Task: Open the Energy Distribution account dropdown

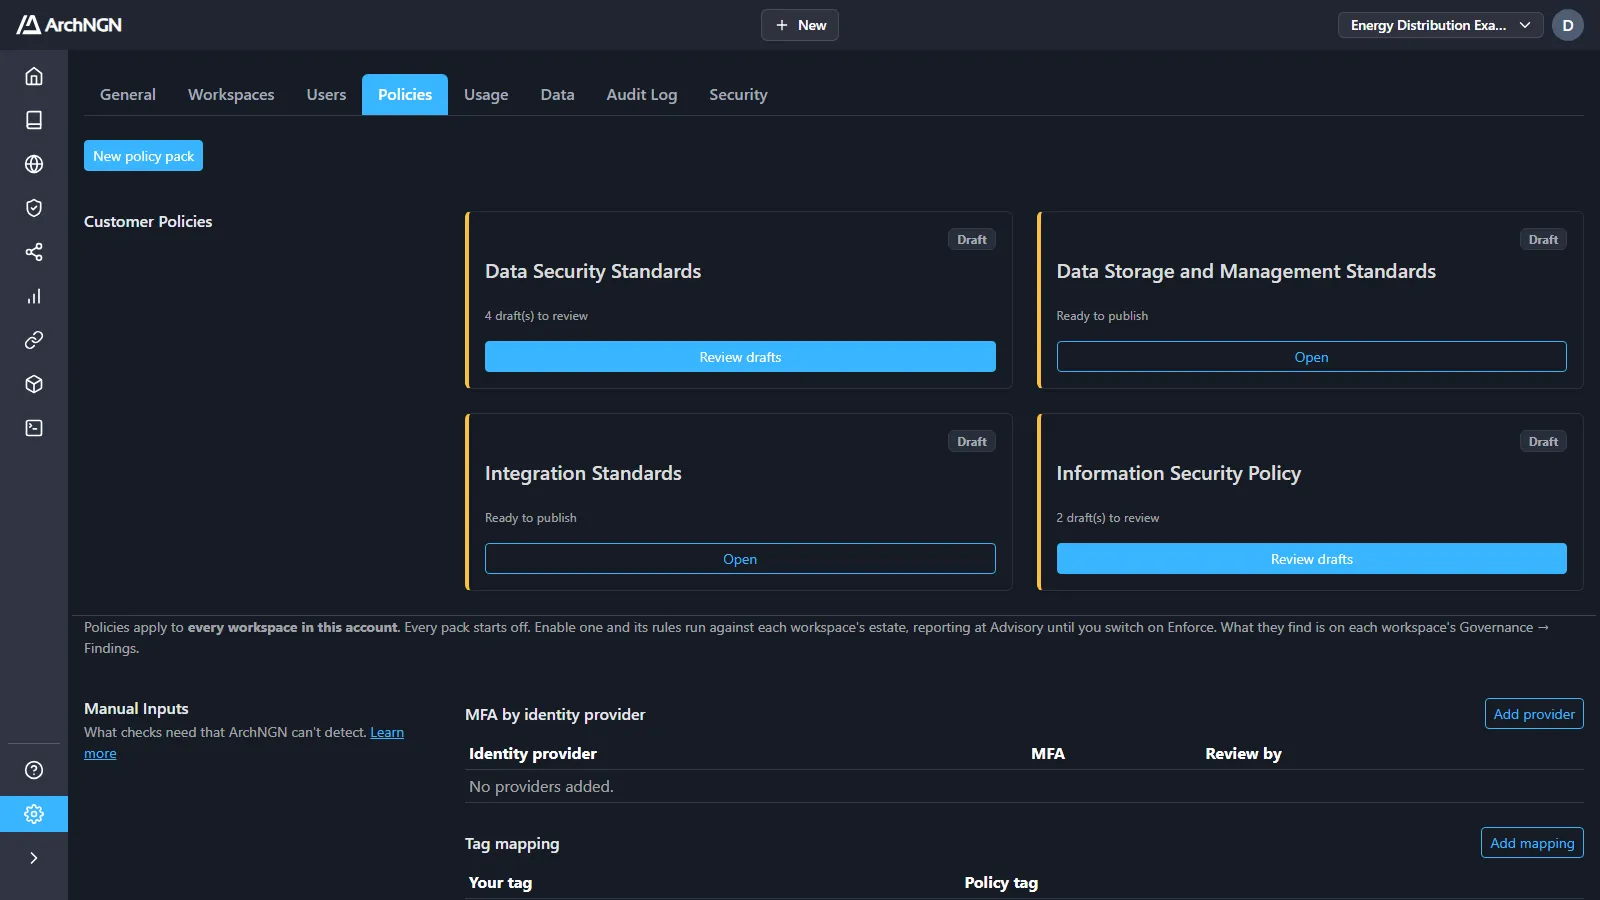Action: click(x=1441, y=25)
